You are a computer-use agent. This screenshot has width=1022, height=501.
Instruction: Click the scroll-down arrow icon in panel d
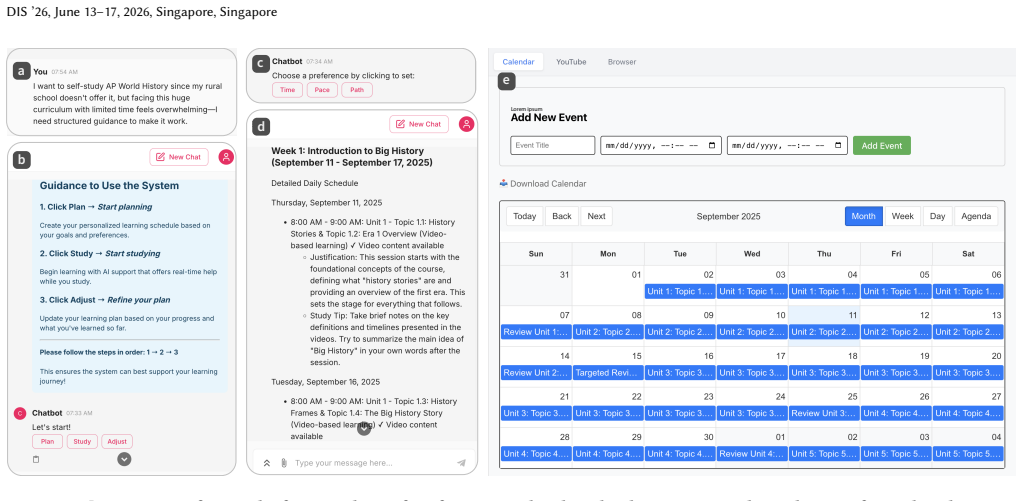364,428
